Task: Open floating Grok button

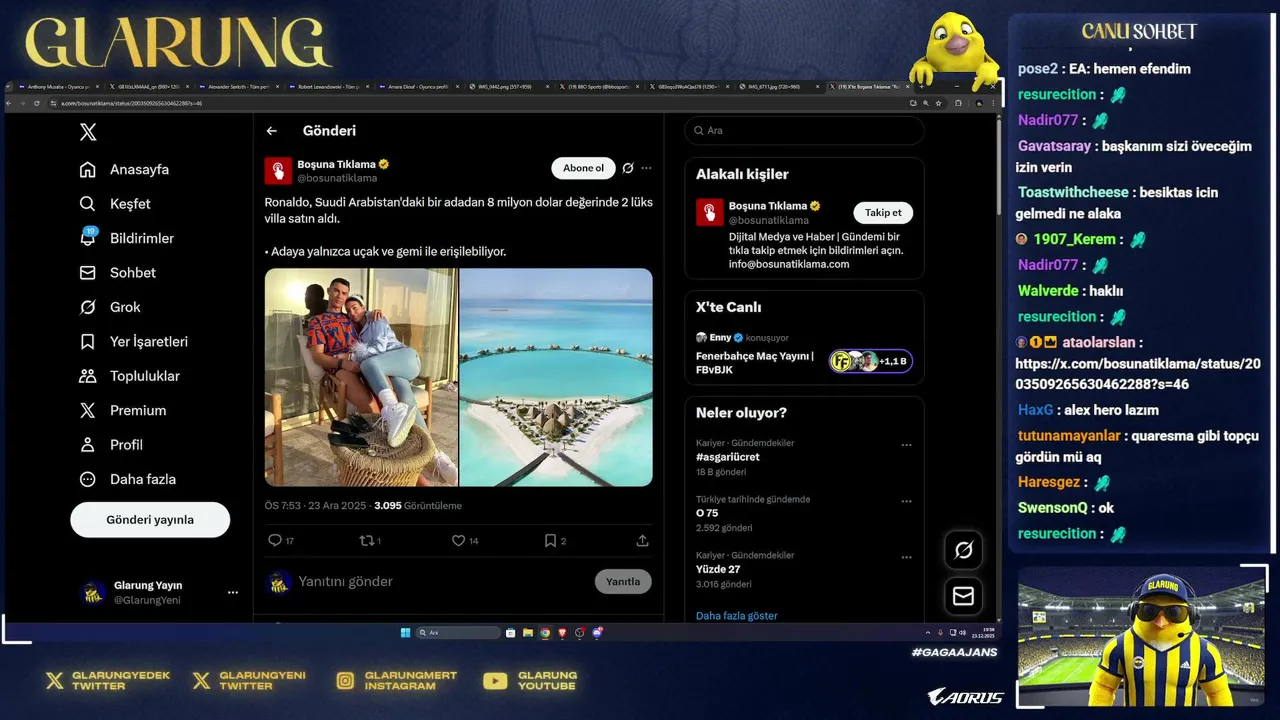Action: (x=964, y=550)
